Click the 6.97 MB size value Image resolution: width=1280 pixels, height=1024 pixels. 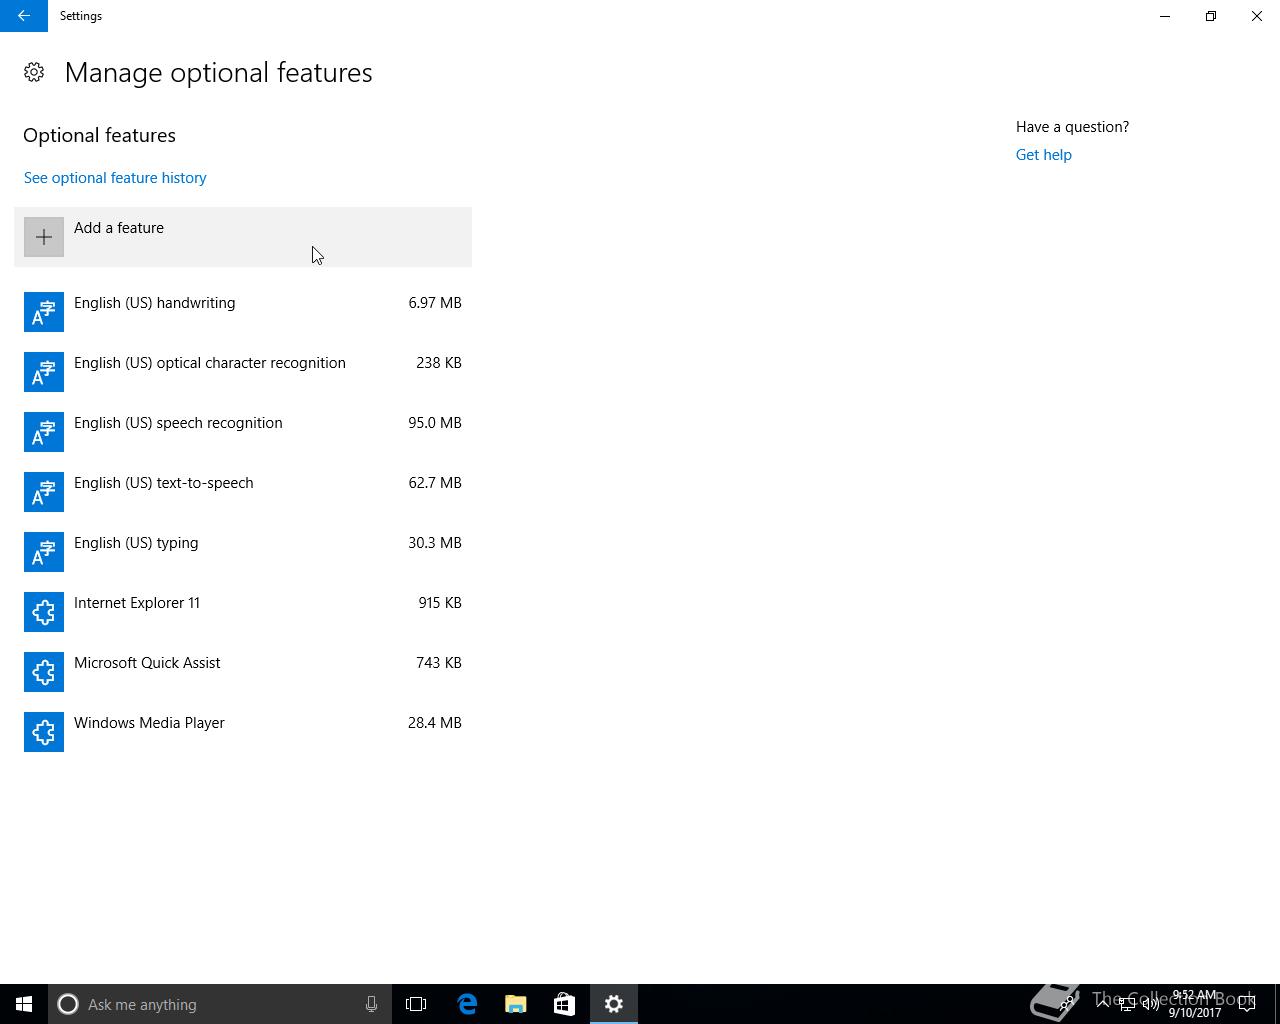435,303
